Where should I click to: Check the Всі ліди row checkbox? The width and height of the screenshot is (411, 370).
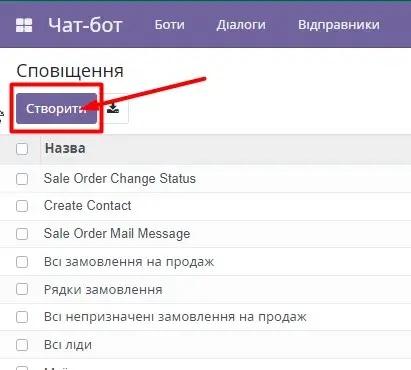[x=22, y=345]
